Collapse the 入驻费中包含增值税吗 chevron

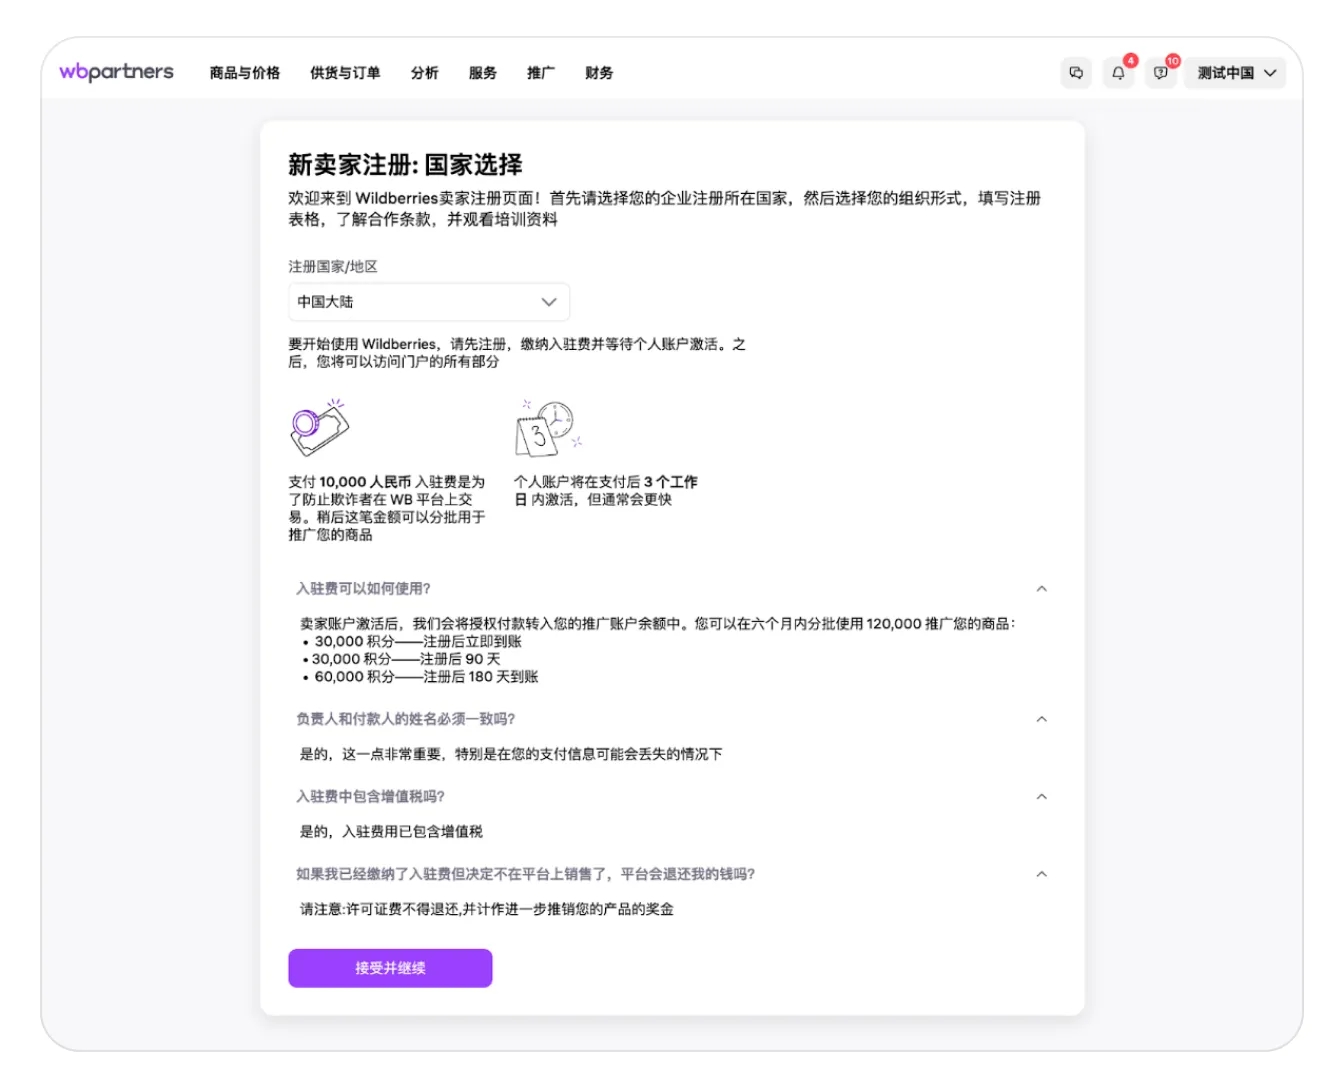pos(1041,797)
